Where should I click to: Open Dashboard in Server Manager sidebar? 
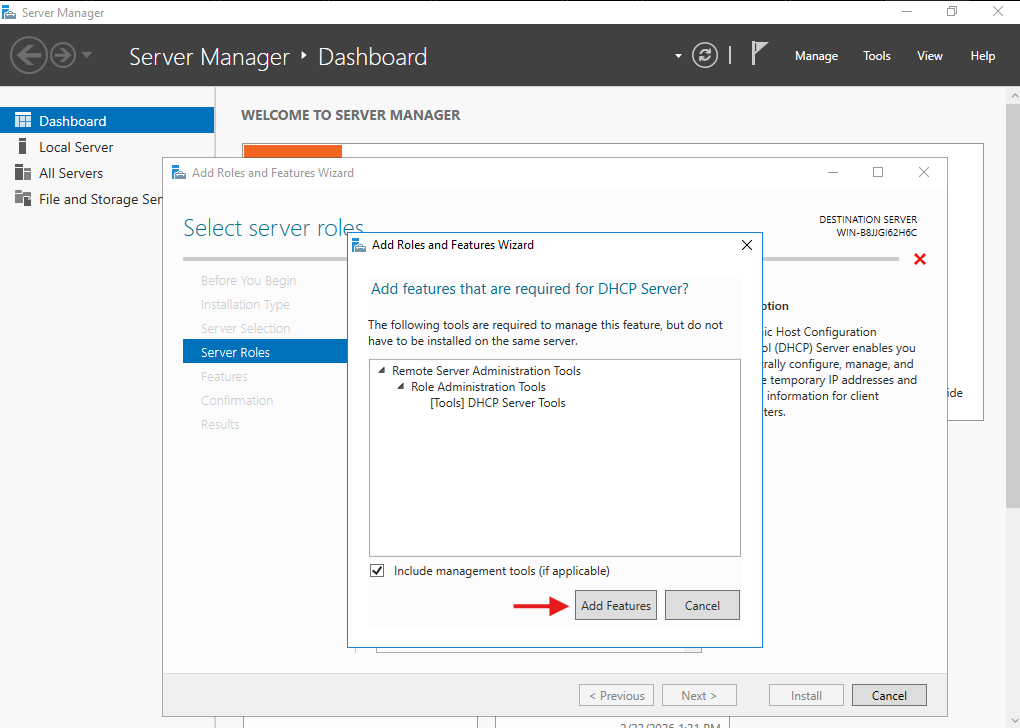pos(107,120)
